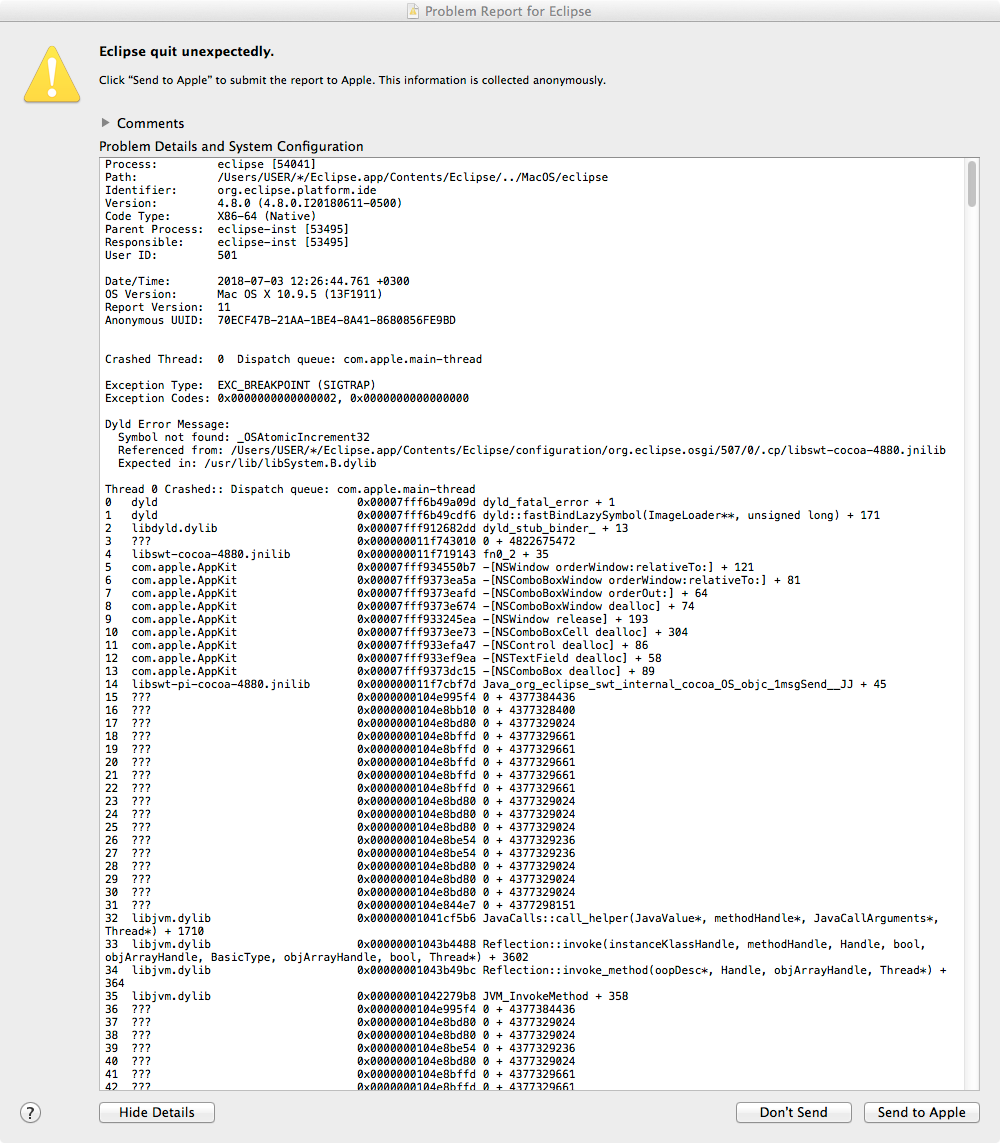Click 'Dyld Error Message:' label
The height and width of the screenshot is (1143, 1000).
tap(168, 424)
